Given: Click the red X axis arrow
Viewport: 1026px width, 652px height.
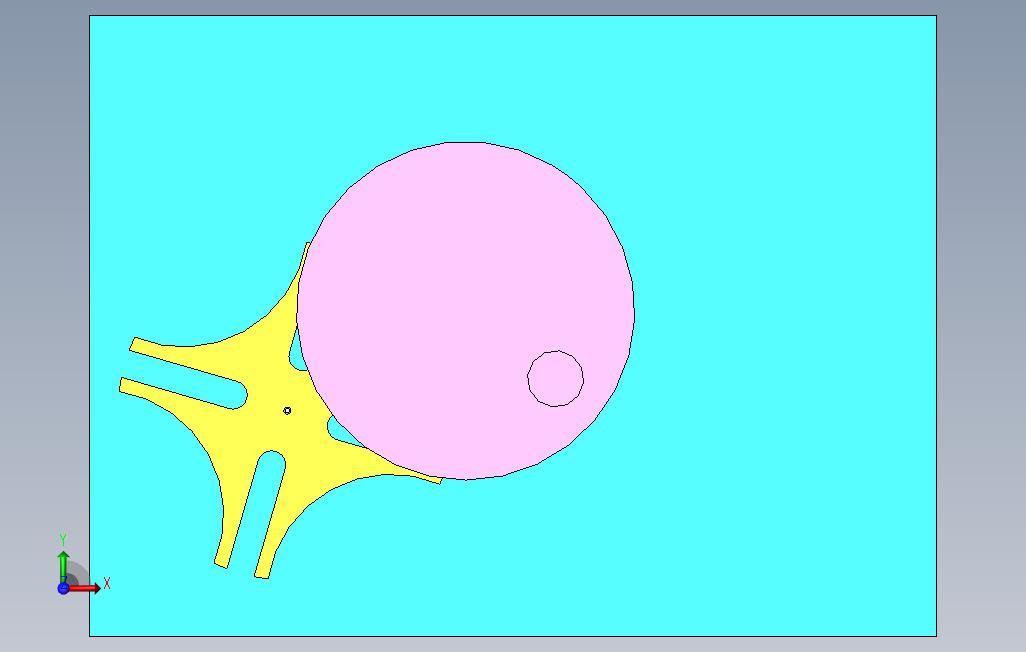Looking at the screenshot, I should (85, 588).
